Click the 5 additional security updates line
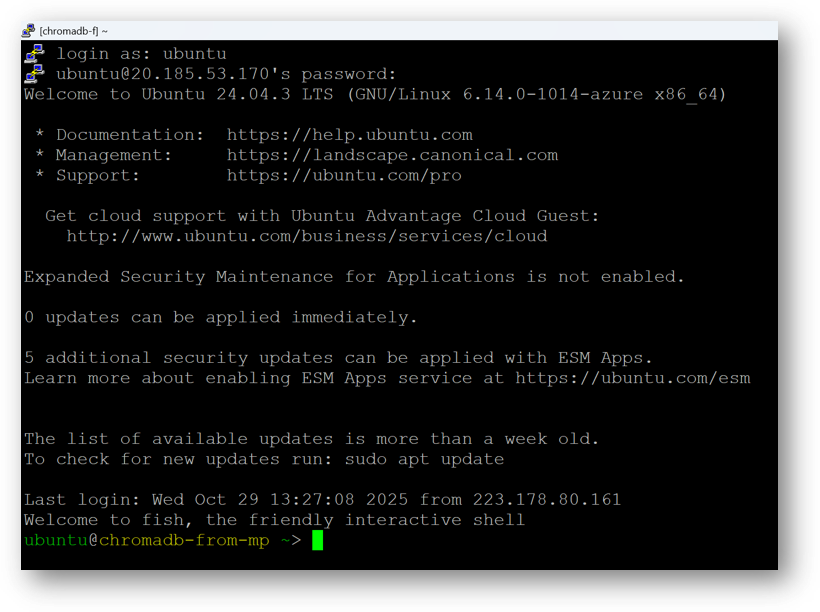The width and height of the screenshot is (820, 612). (330, 357)
